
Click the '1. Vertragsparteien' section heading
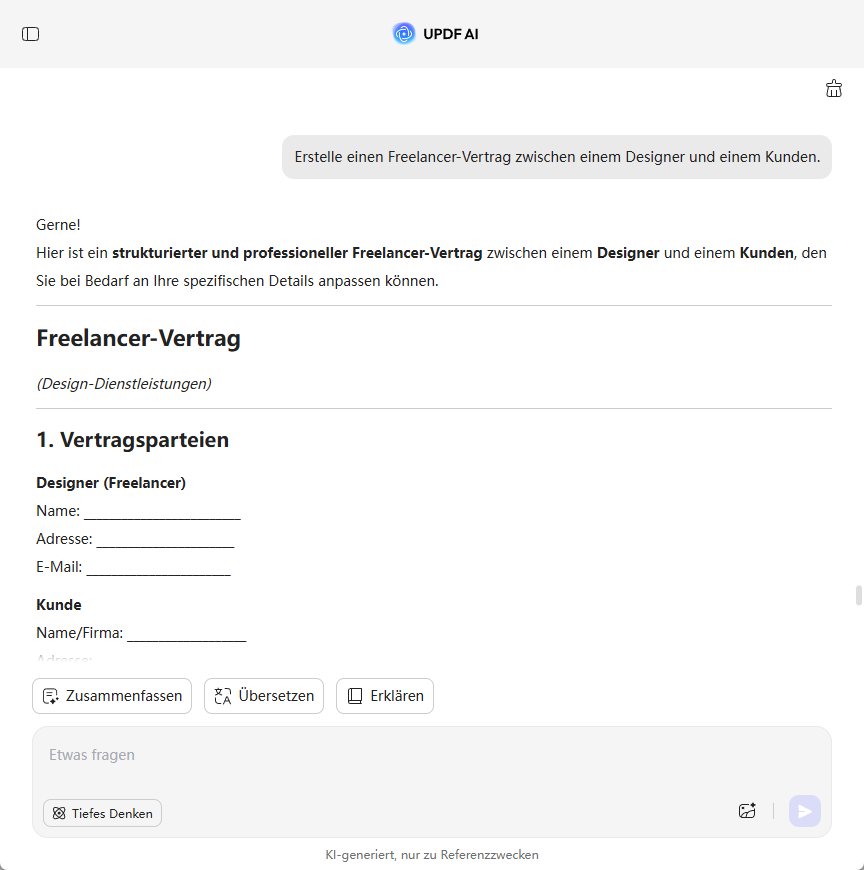(x=132, y=440)
